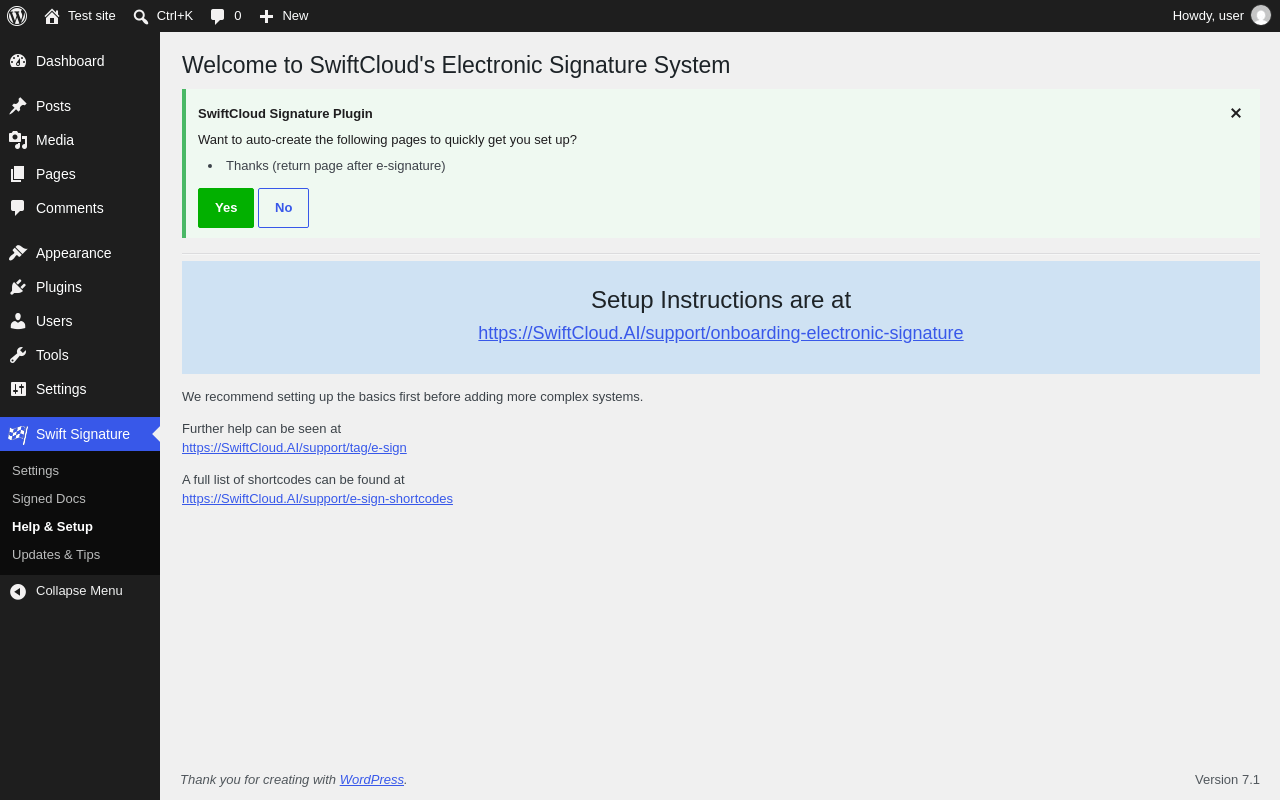This screenshot has height=800, width=1280.
Task: Open Tools menu item
Action: (x=80, y=355)
